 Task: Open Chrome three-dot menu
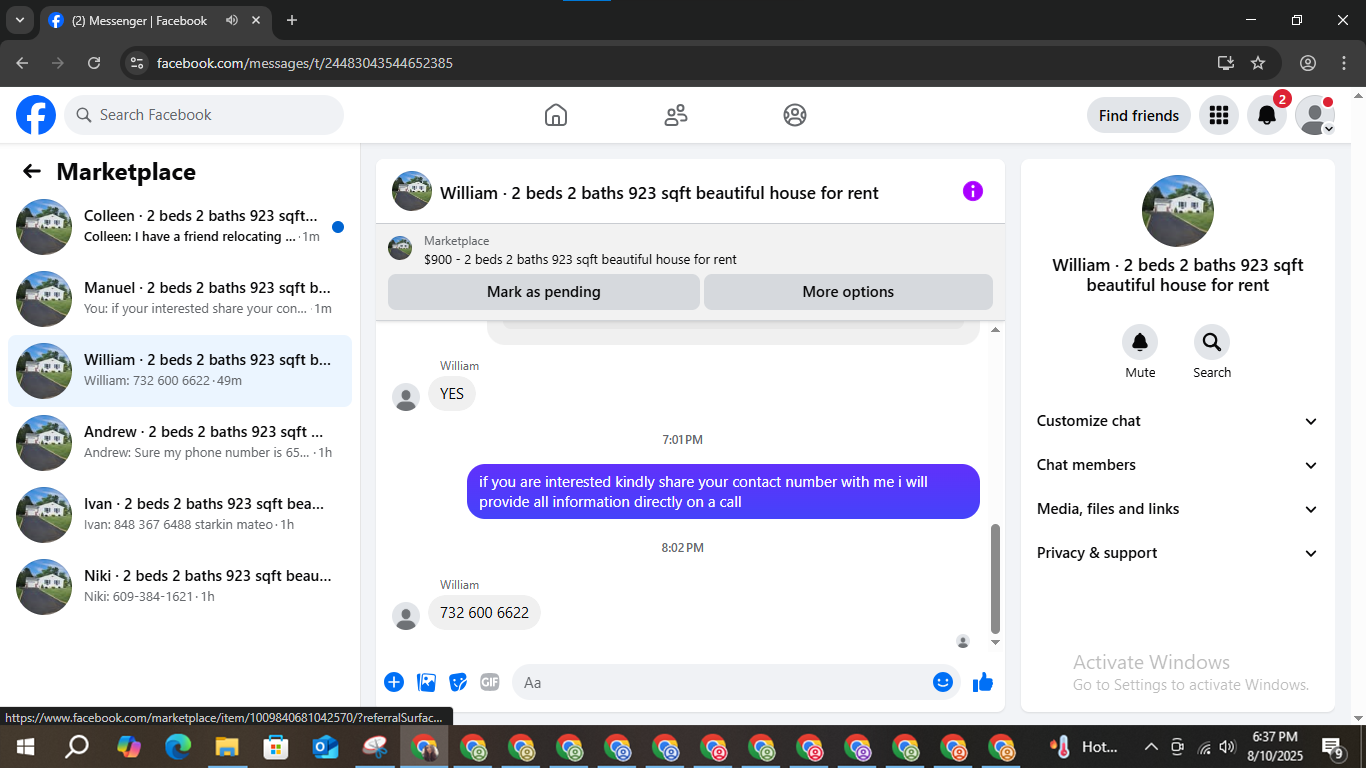coord(1343,63)
